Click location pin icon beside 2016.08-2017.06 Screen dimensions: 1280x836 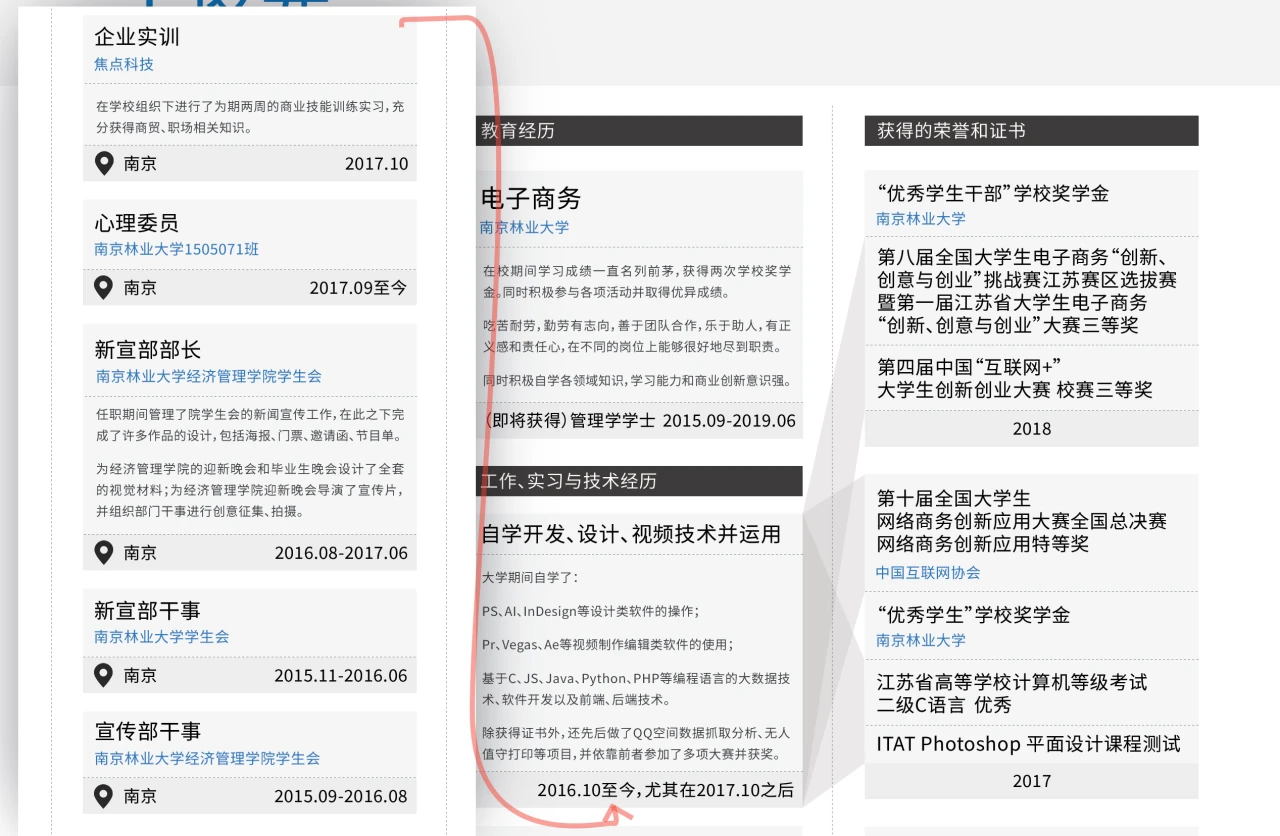[104, 552]
